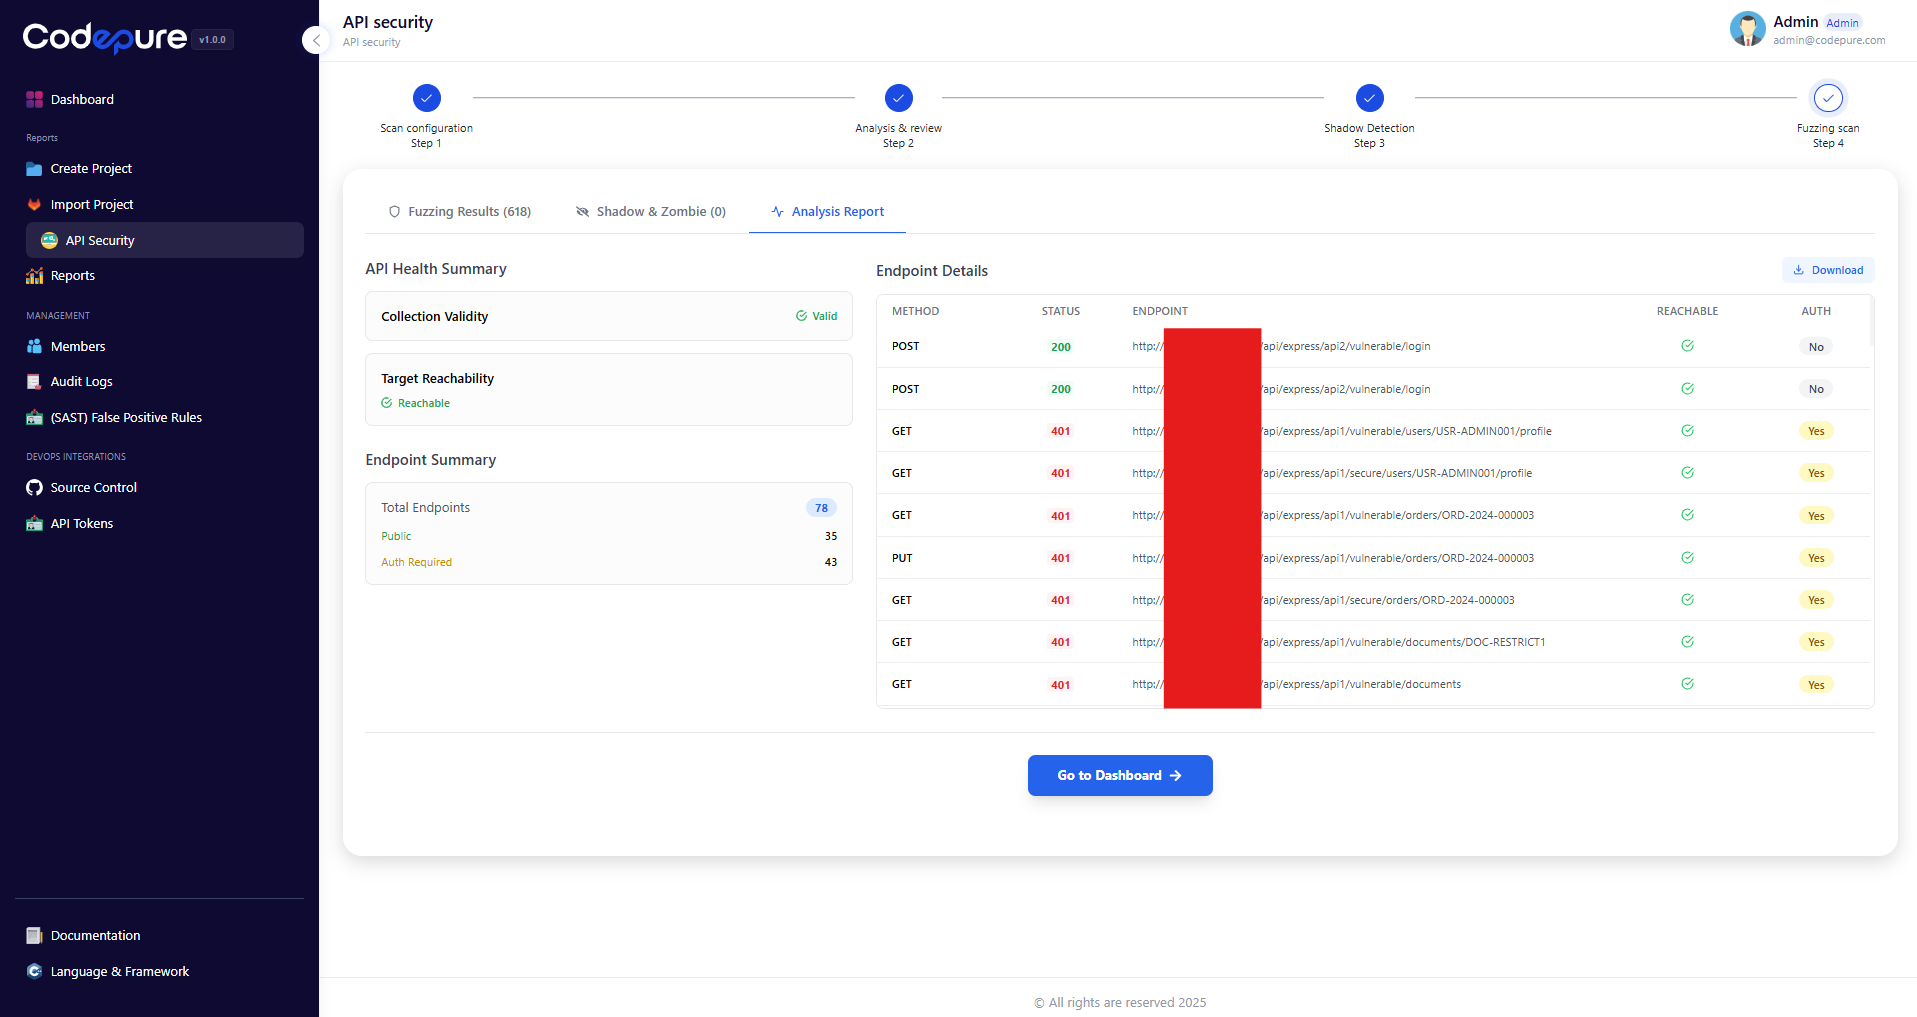Go to Analysis & review step 2
1917x1017 pixels.
898,98
